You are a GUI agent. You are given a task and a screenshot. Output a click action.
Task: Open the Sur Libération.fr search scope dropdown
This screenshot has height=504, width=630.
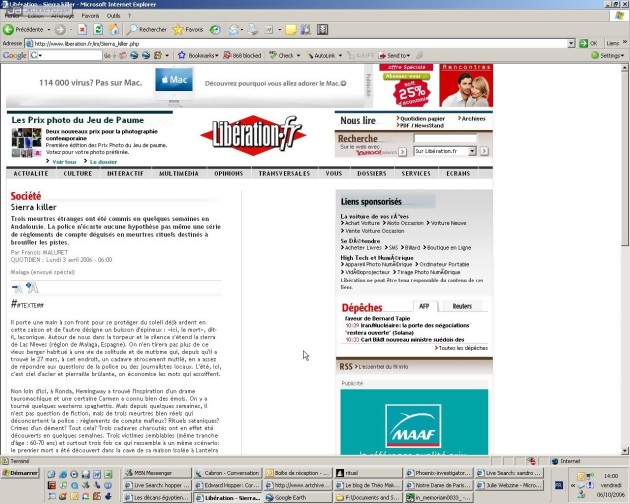(472, 151)
